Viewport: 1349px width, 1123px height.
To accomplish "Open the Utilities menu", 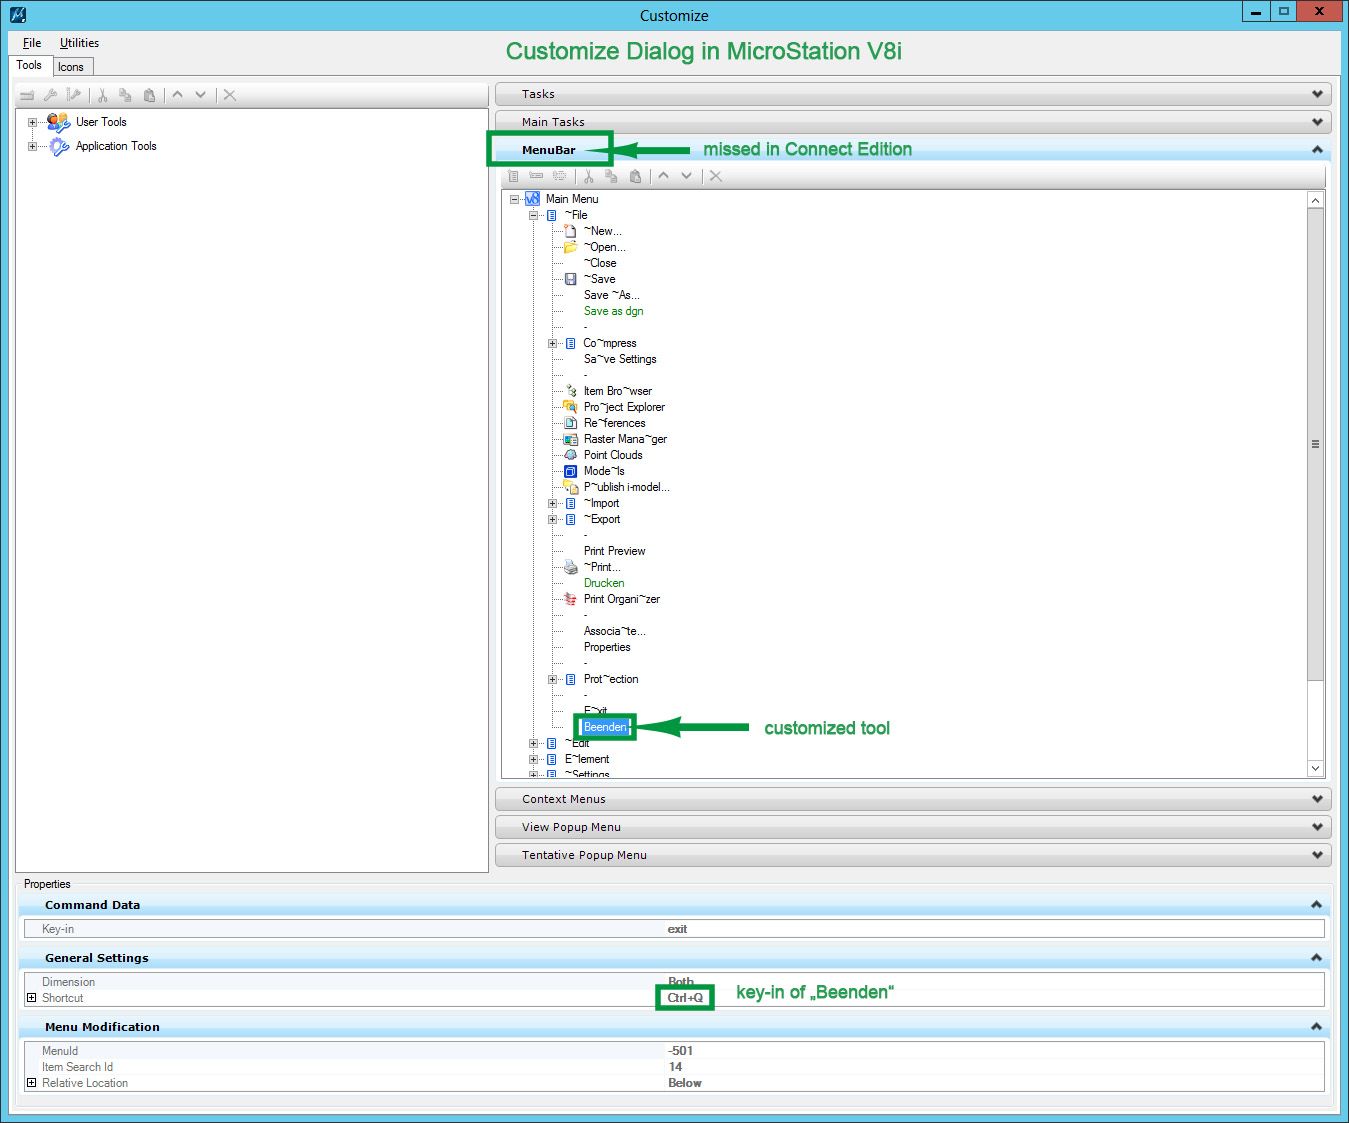I will point(79,43).
